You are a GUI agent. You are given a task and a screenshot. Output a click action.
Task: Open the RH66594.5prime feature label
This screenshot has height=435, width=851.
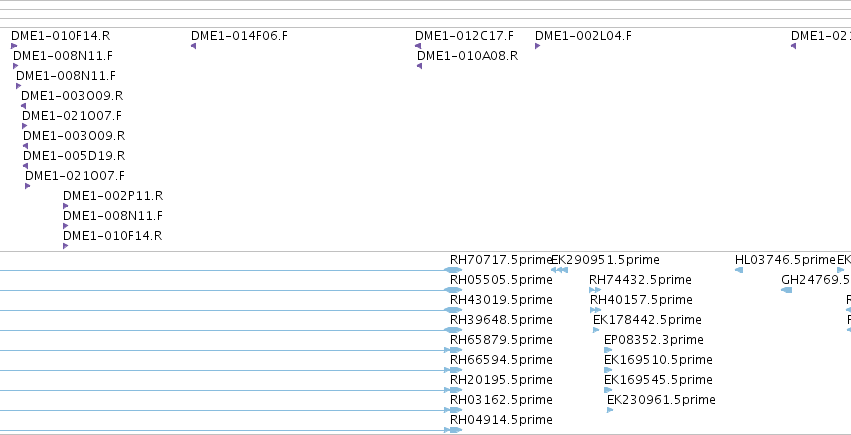[x=501, y=360]
